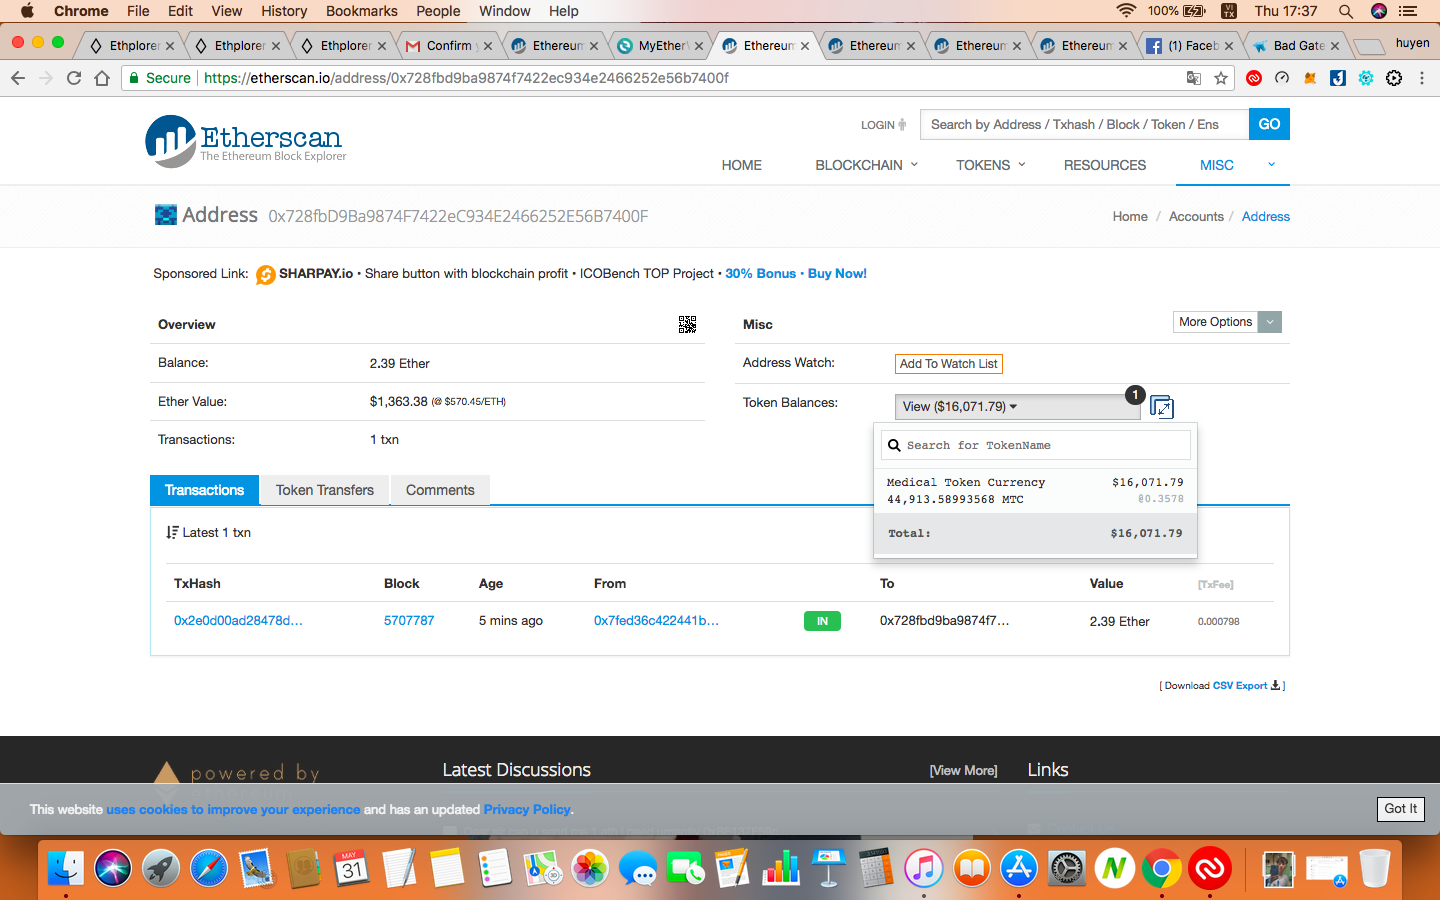Open the App Store from the dock
This screenshot has height=900, width=1440.
click(1018, 868)
